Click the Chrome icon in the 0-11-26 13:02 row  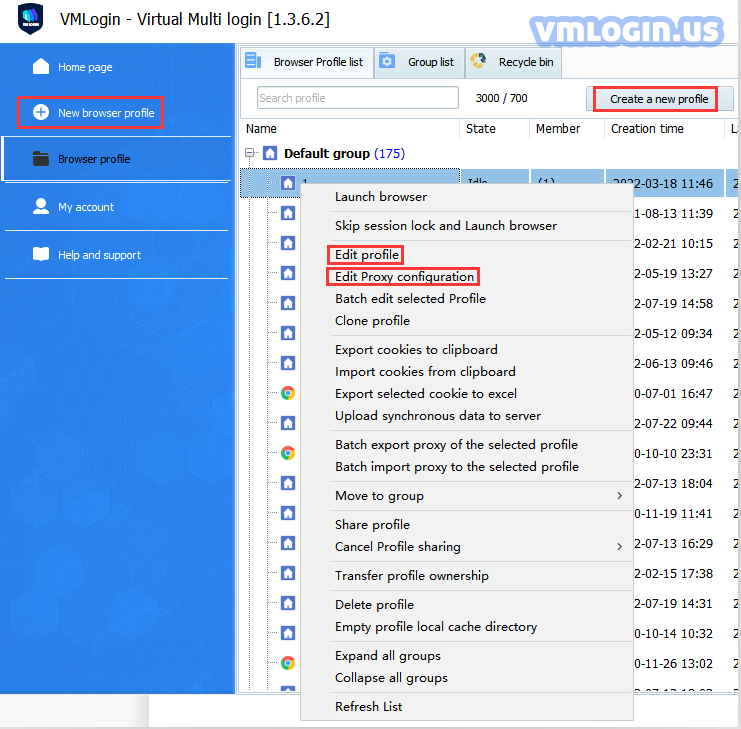[x=288, y=663]
